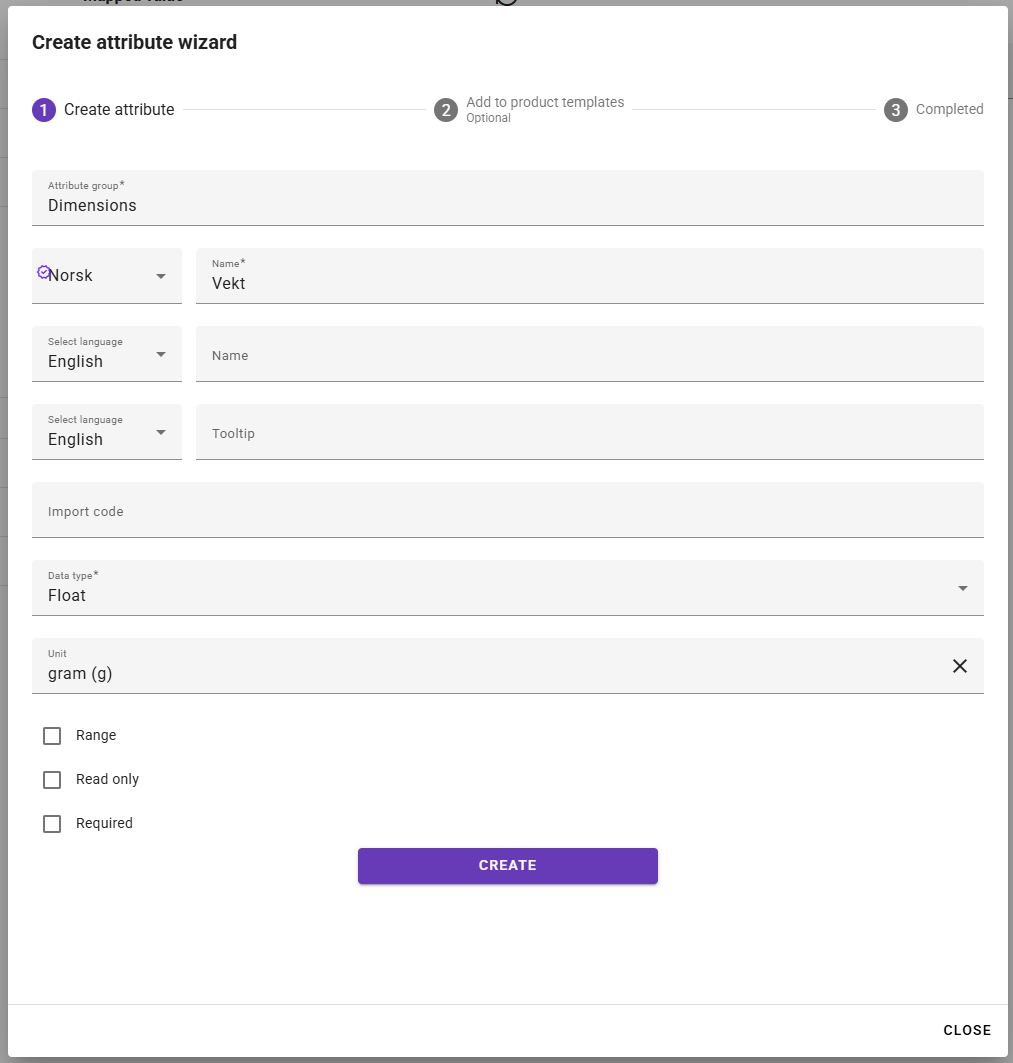Tick the Read only checkbox
Viewport: 1013px width, 1063px height.
click(x=52, y=780)
